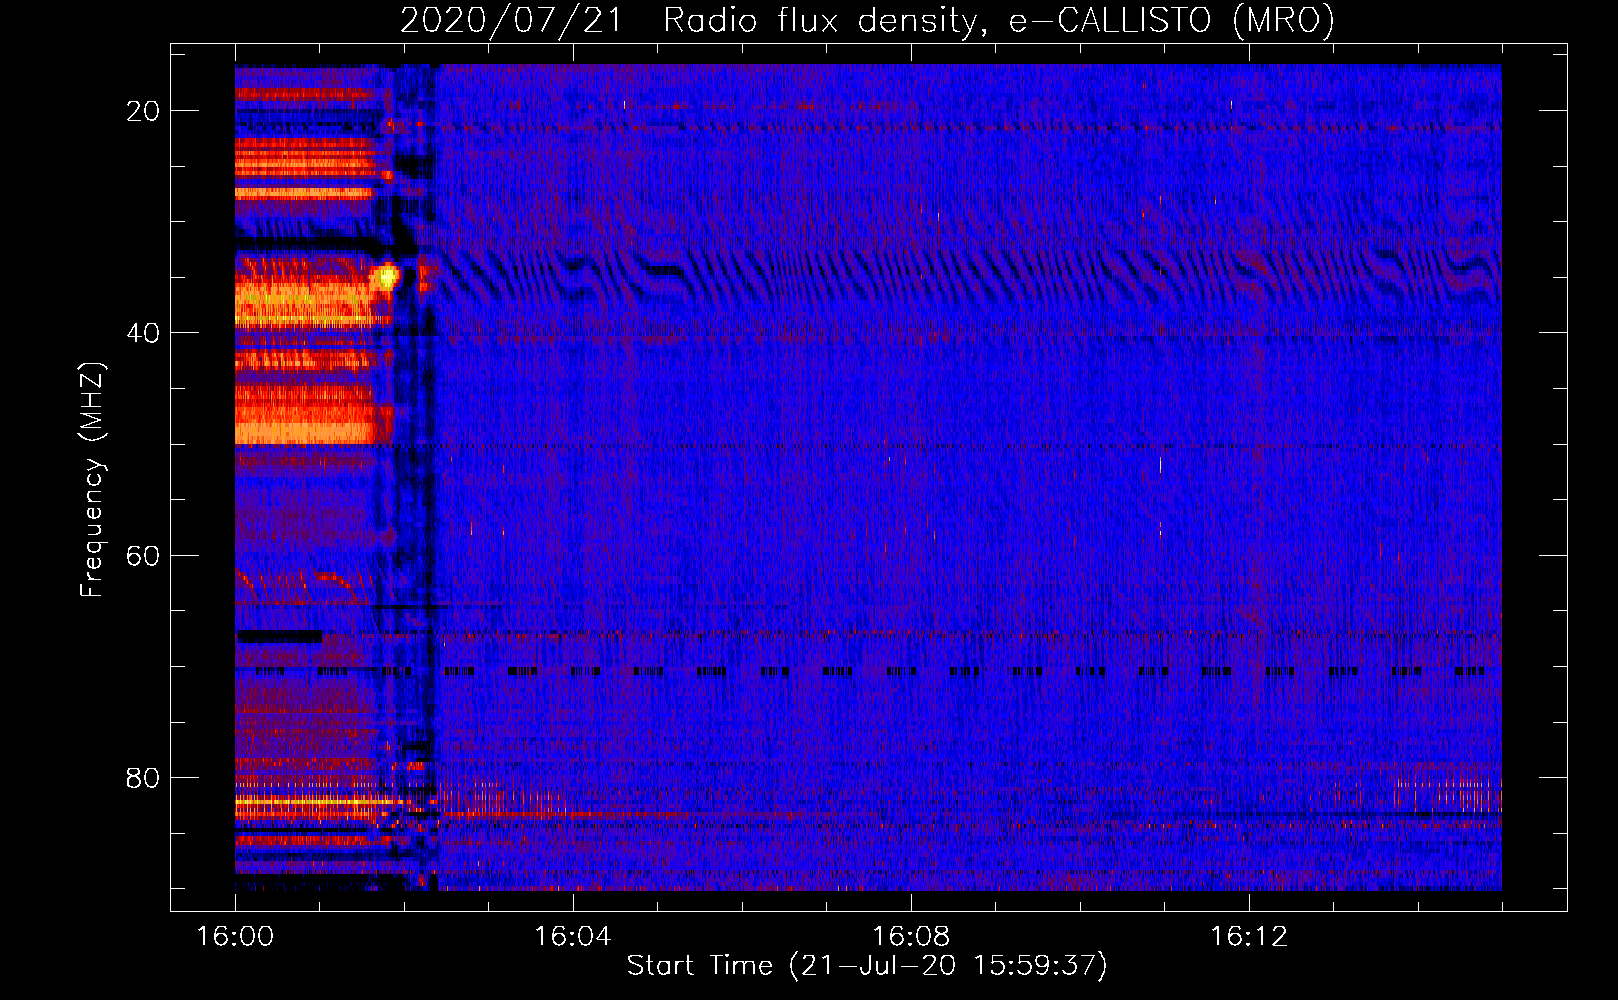The width and height of the screenshot is (1618, 1000).
Task: Click the '16:12' time tick label
Action: pyautogui.click(x=1248, y=937)
